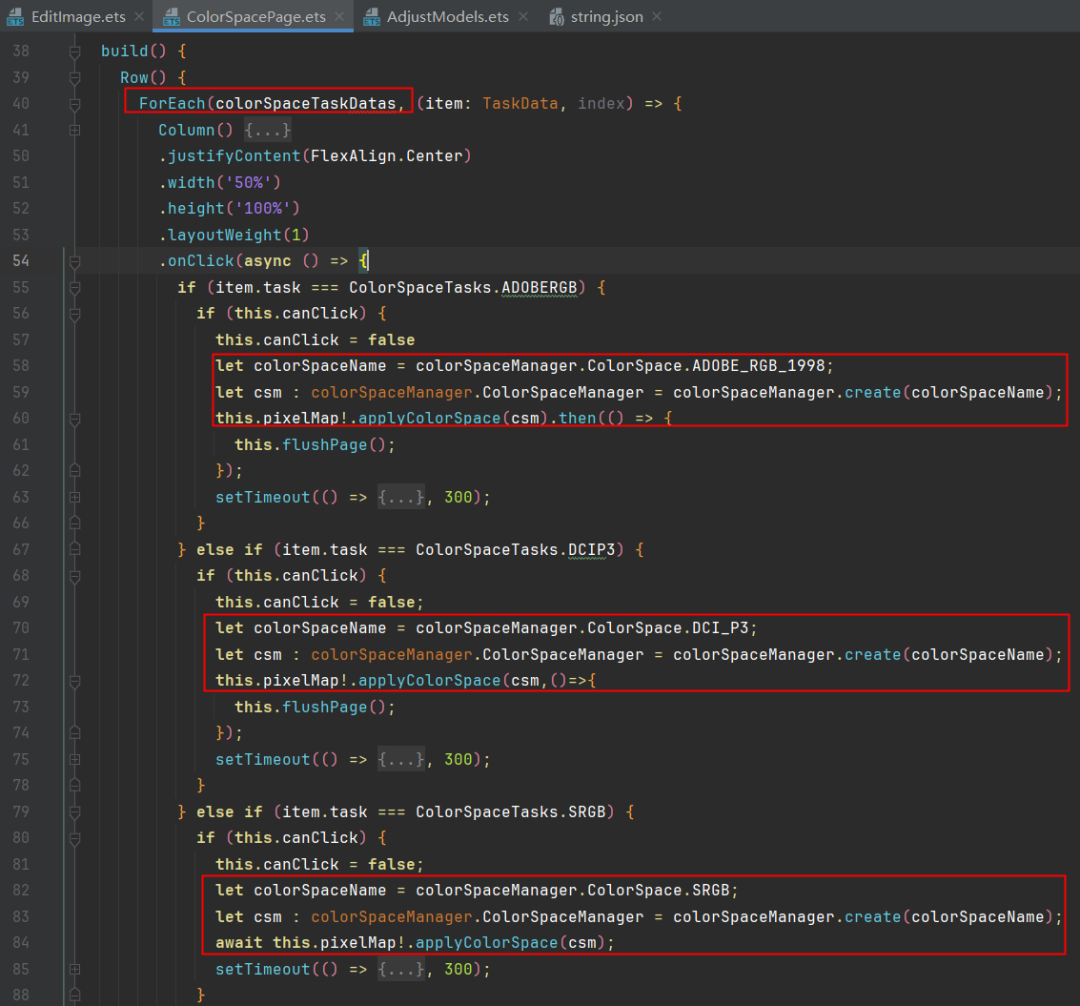Click line number 58 in the gutter
The image size is (1080, 1006).
coord(21,366)
